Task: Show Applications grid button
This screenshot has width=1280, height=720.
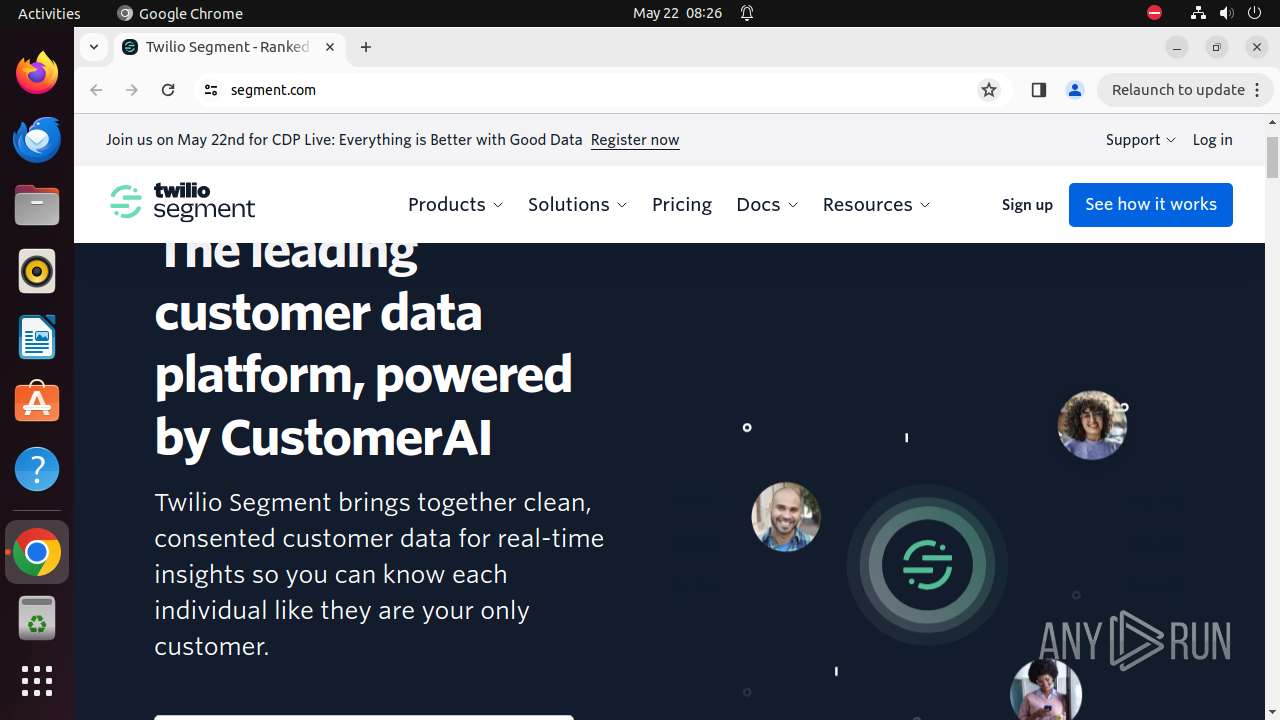Action: click(x=37, y=681)
